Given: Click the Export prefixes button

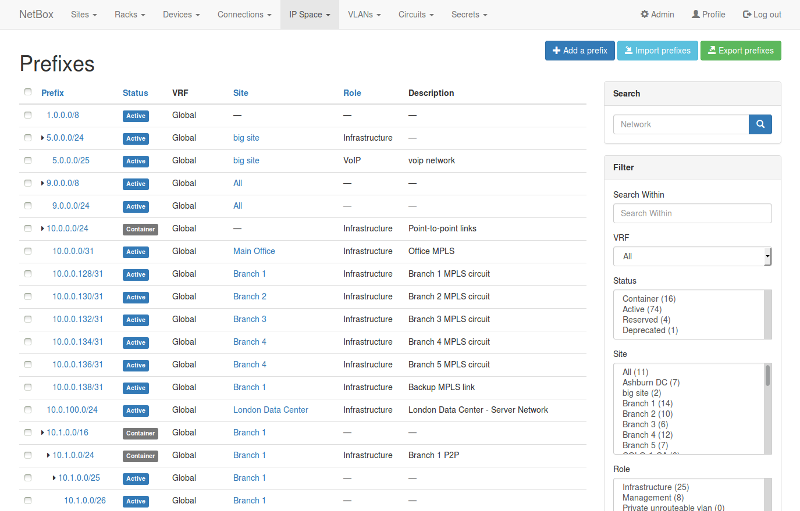Looking at the screenshot, I should 740,50.
